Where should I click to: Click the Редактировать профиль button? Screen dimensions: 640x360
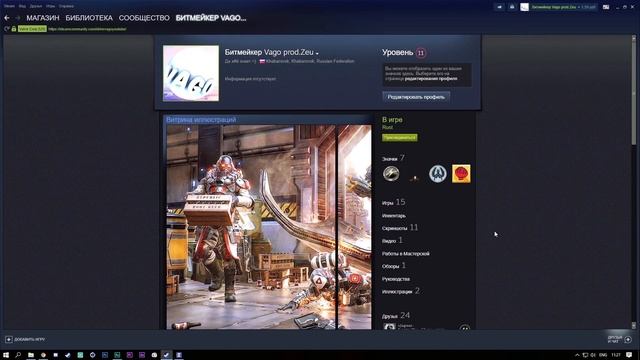(x=416, y=97)
